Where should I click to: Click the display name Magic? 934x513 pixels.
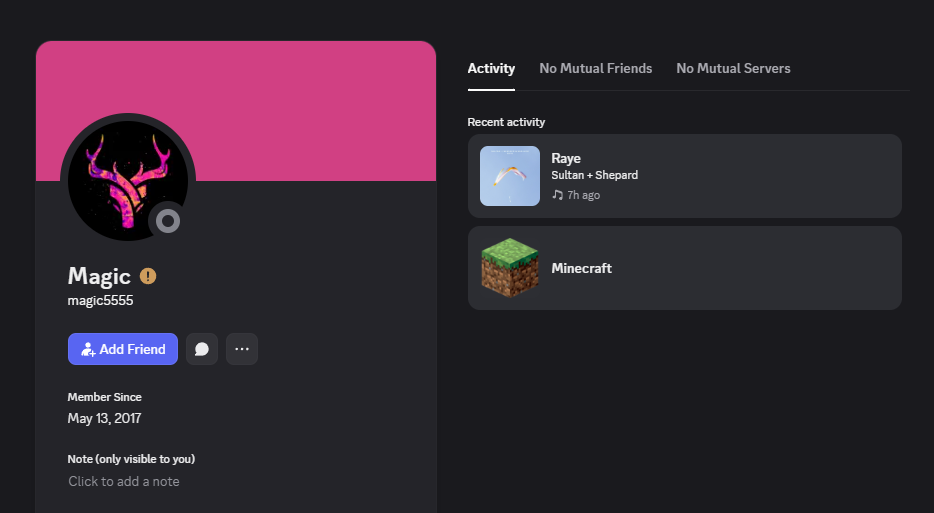[x=99, y=276]
